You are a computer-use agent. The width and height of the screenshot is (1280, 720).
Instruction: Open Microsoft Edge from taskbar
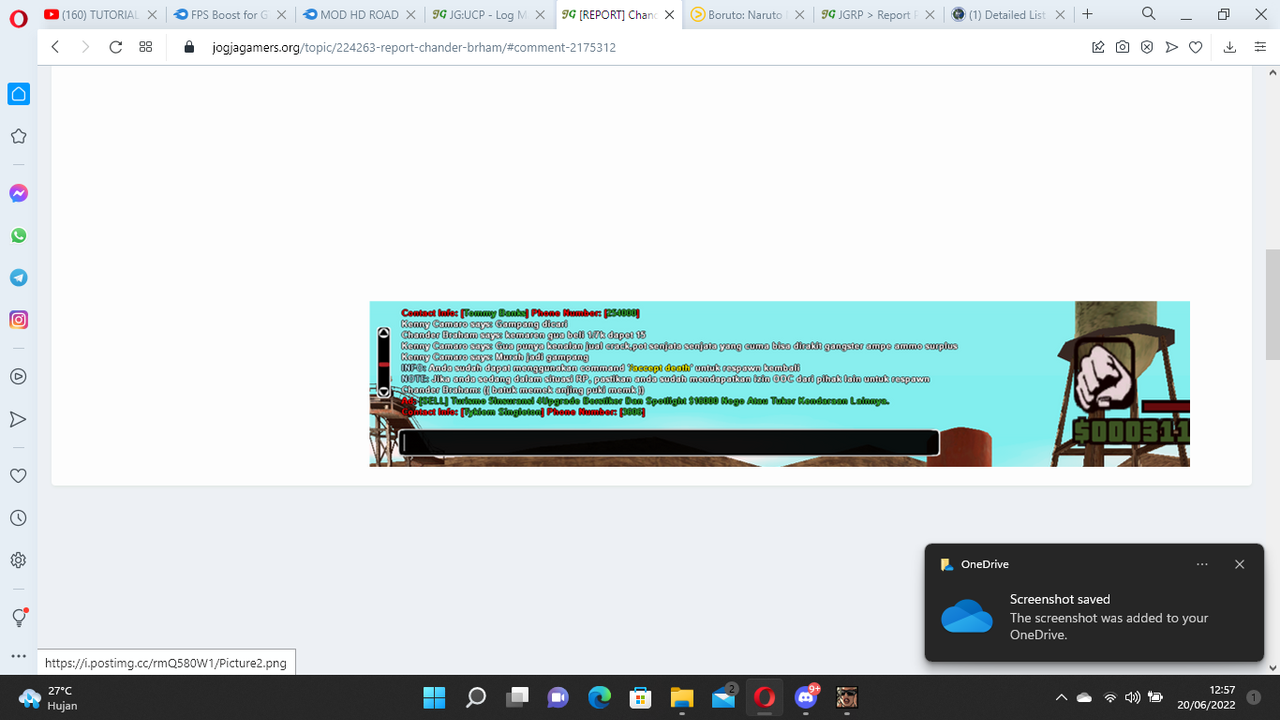click(x=599, y=697)
